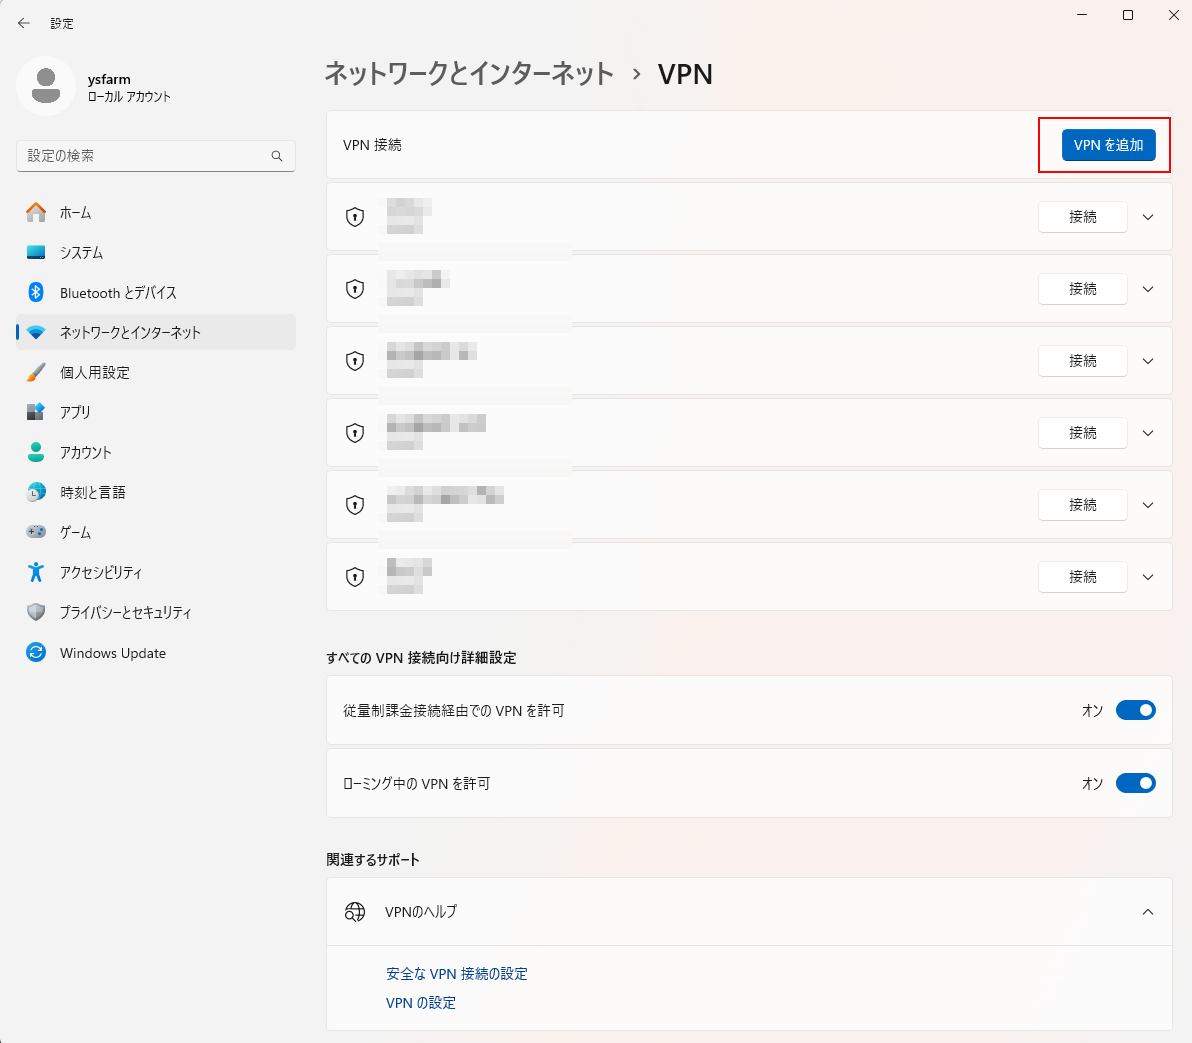Select 個人用設定 in the sidebar
1192x1043 pixels.
click(95, 373)
